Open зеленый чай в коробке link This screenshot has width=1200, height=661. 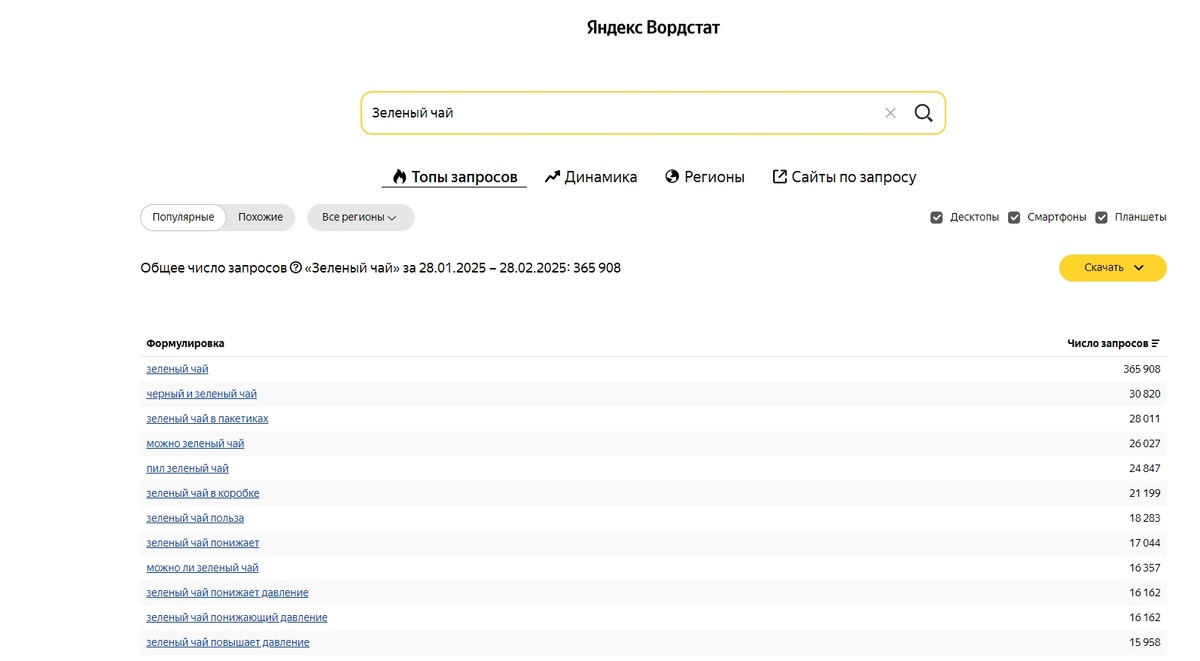pos(203,493)
